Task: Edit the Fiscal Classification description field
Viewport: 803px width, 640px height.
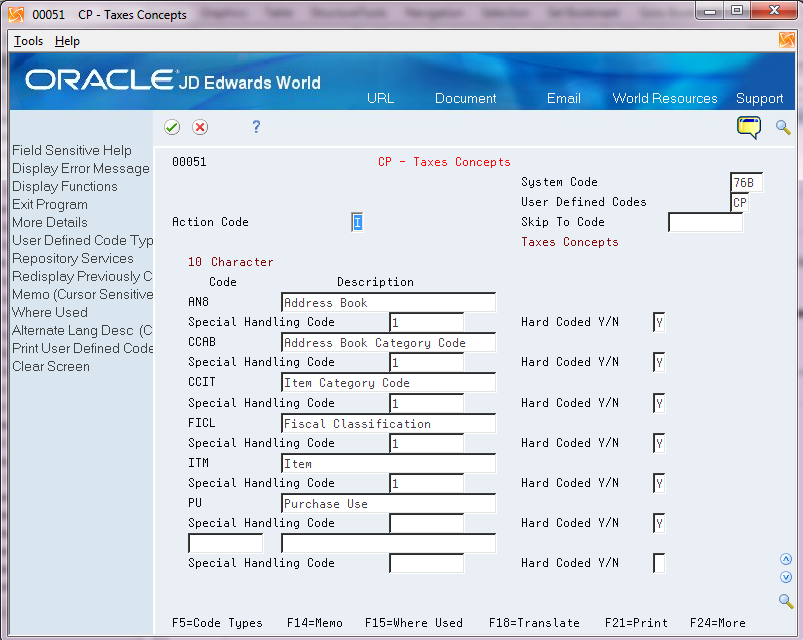Action: click(x=389, y=423)
